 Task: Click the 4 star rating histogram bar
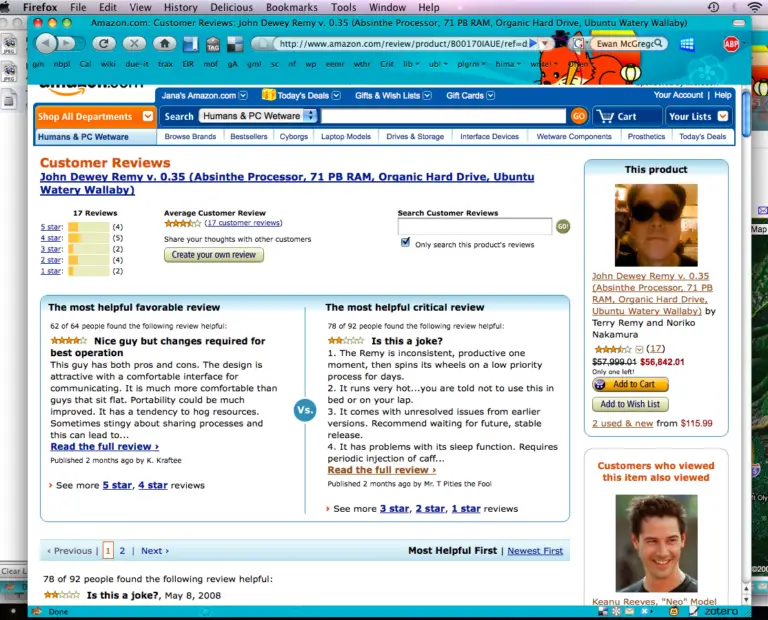tap(89, 238)
